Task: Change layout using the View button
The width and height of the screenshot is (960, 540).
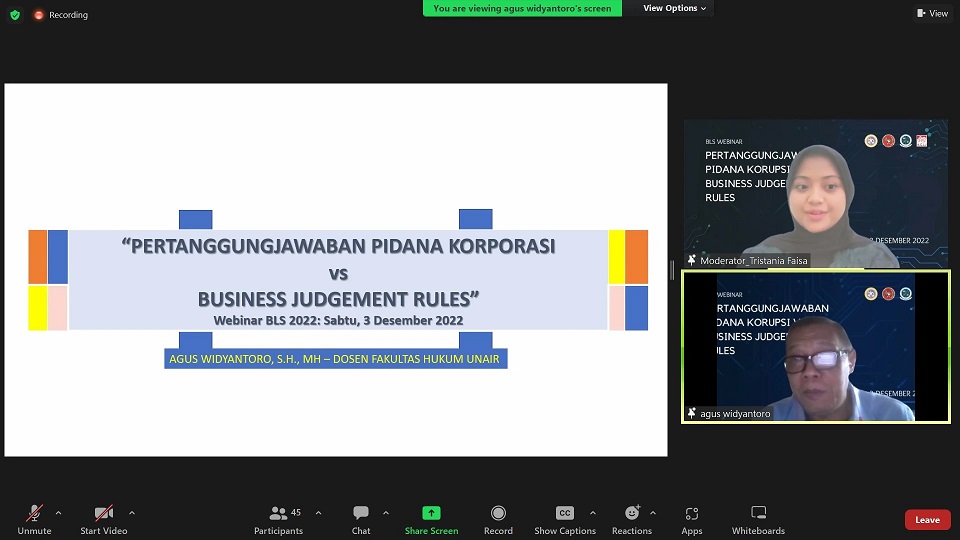Action: pos(932,13)
